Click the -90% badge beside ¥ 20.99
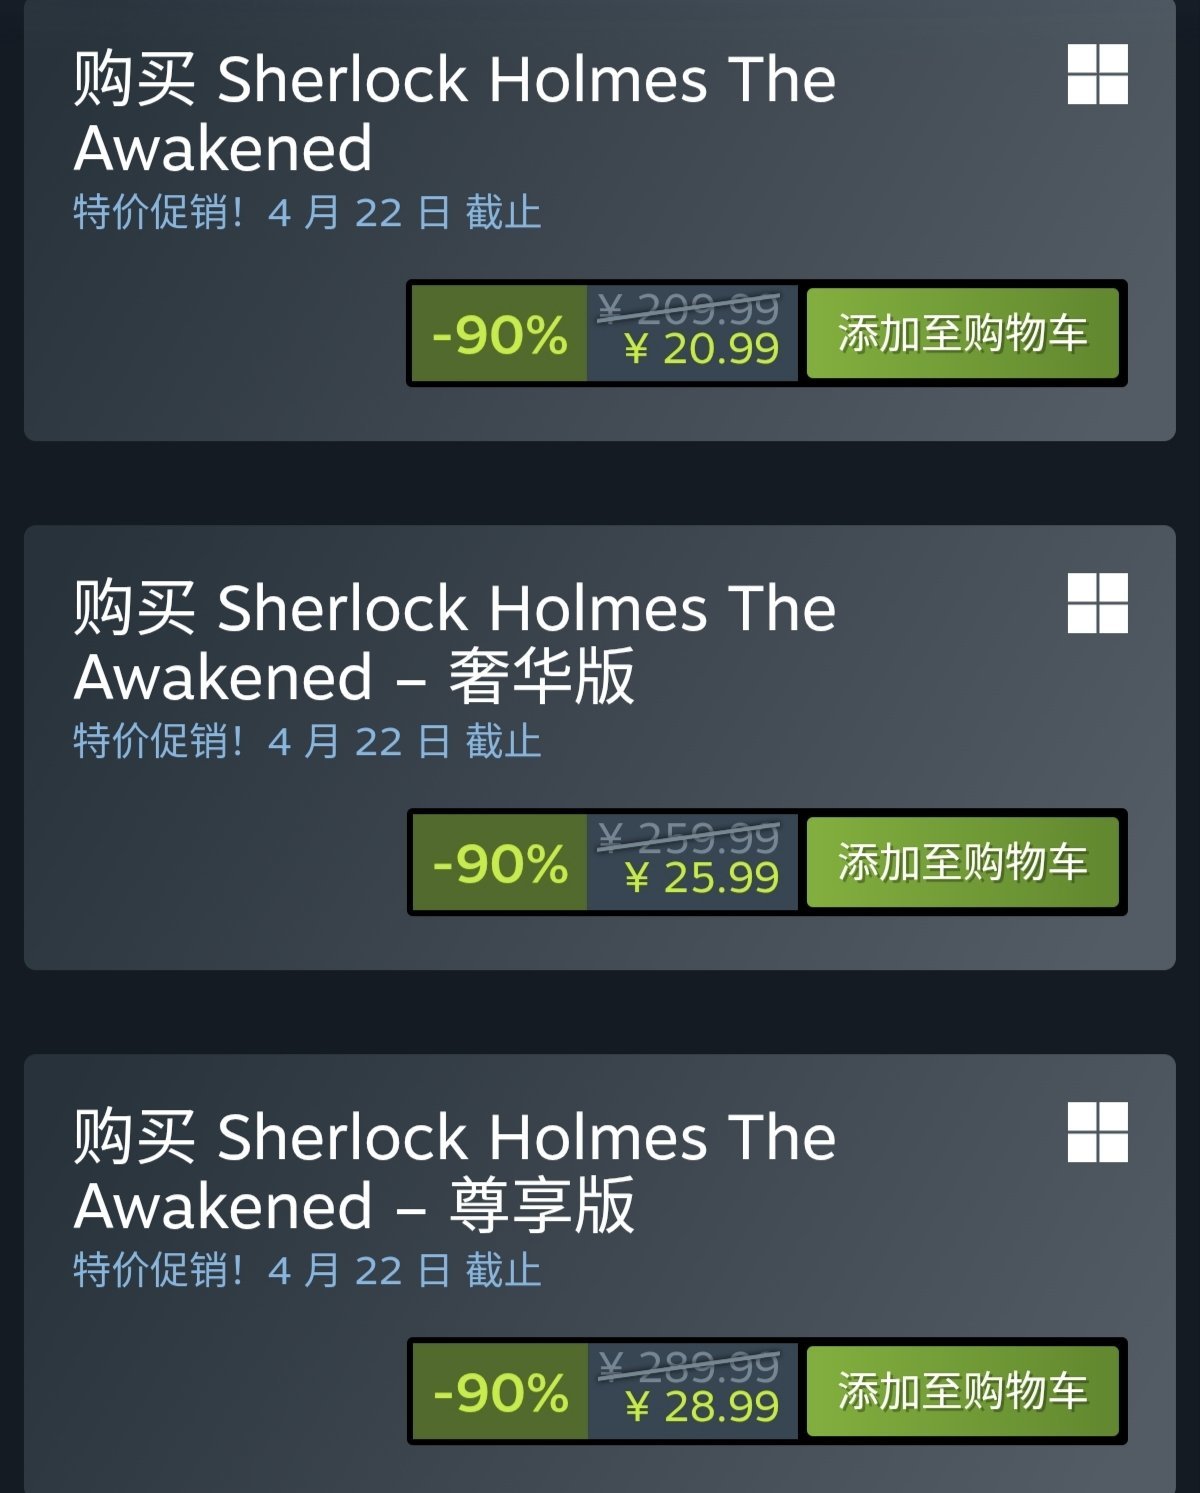1200x1493 pixels. [x=499, y=333]
